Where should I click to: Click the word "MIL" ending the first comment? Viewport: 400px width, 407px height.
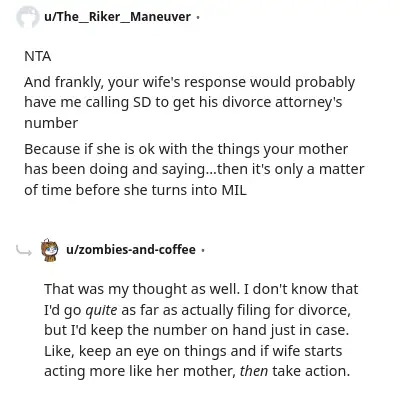[234, 190]
